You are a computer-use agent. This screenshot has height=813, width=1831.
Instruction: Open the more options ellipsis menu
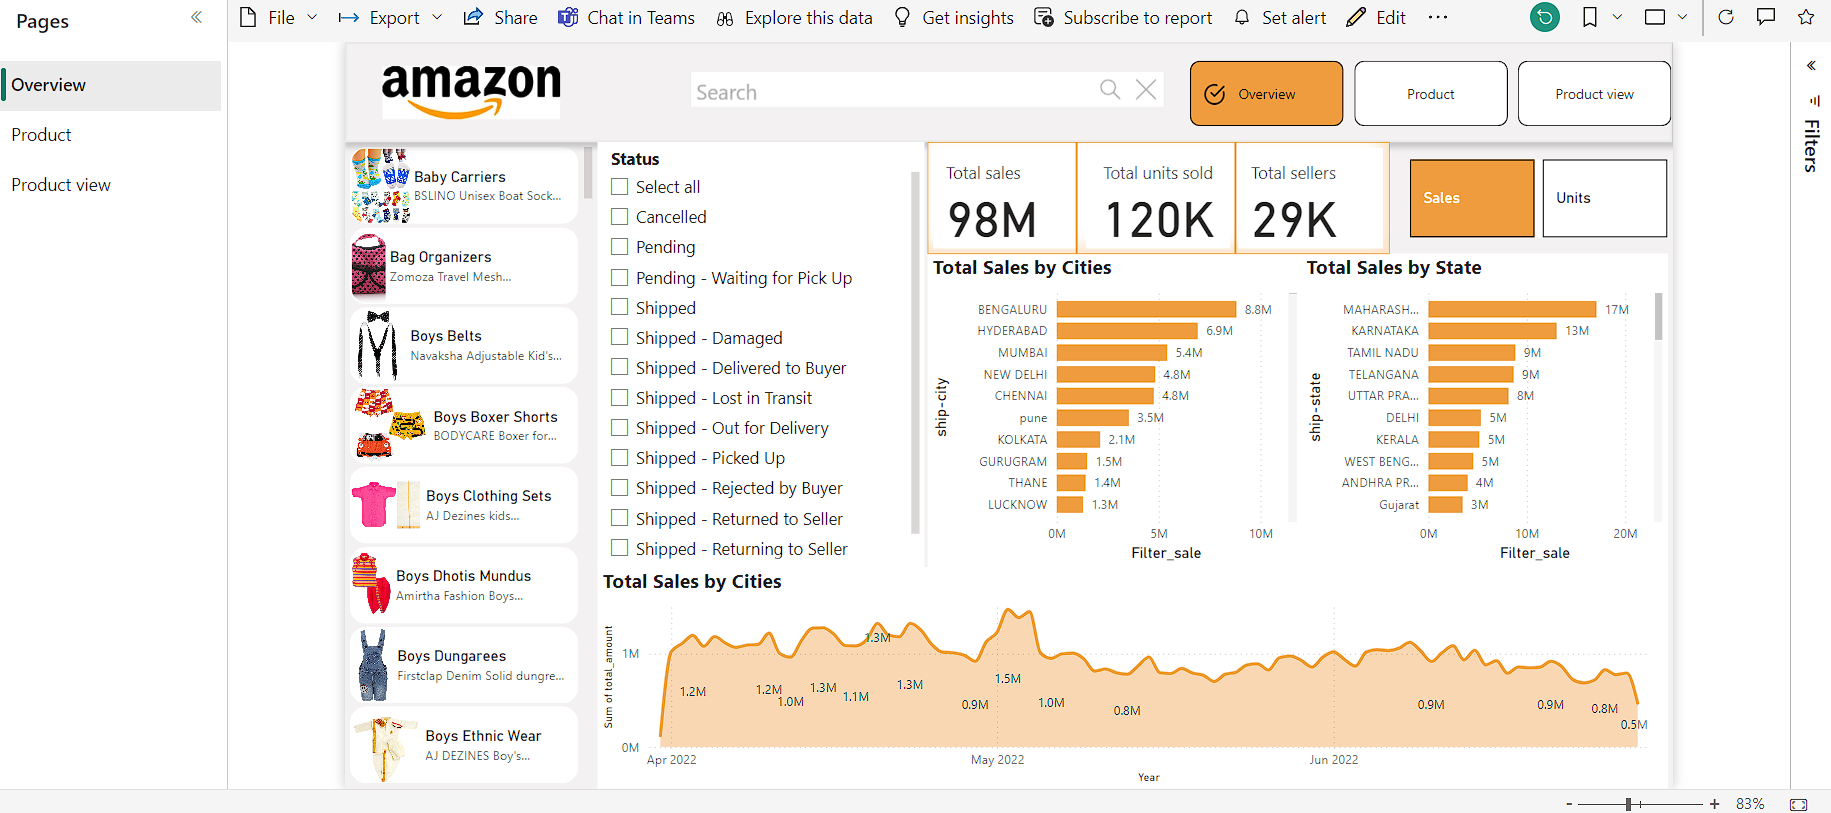(x=1438, y=17)
